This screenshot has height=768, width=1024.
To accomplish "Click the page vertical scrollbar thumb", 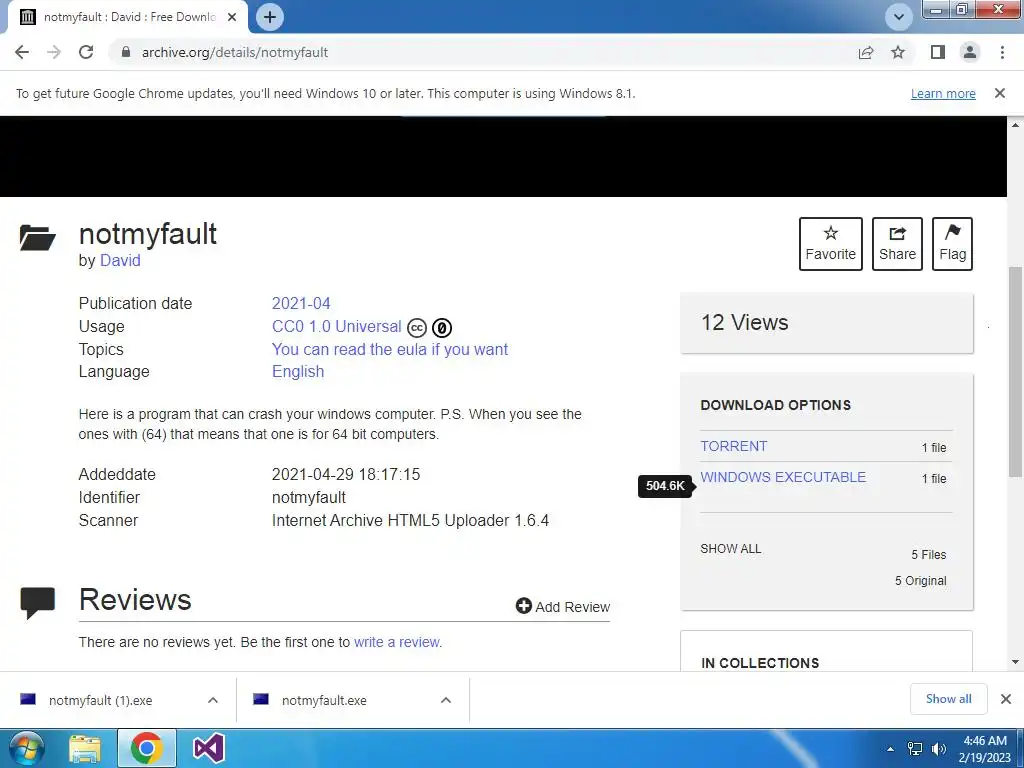I will [1016, 372].
